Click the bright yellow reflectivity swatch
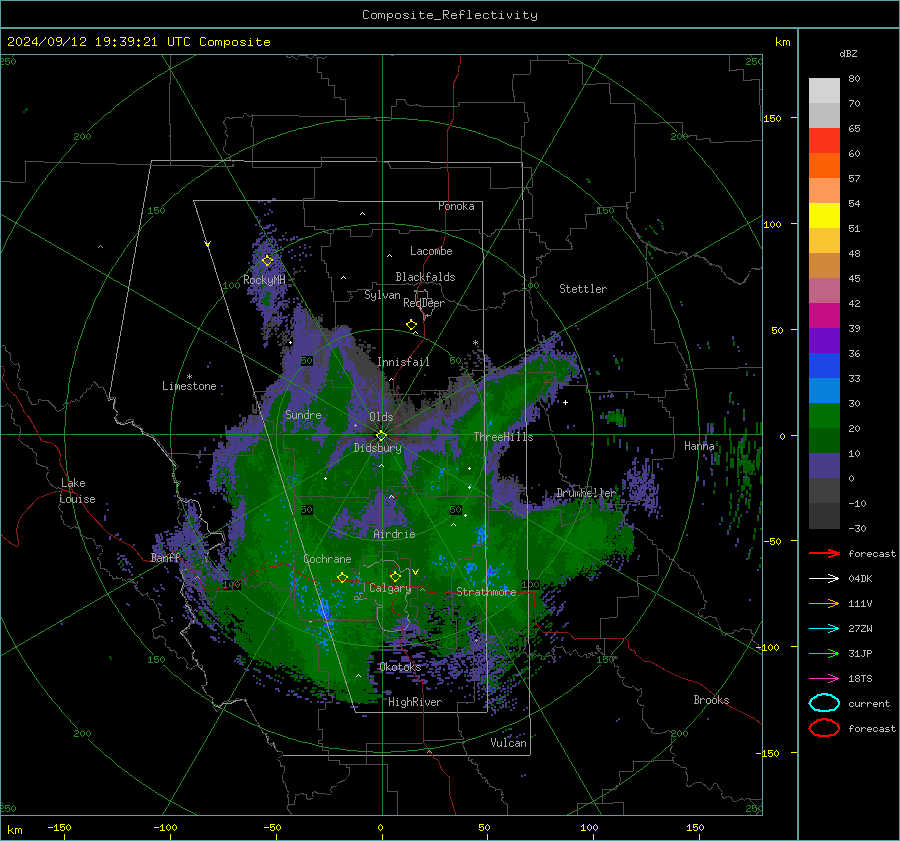 coord(824,215)
